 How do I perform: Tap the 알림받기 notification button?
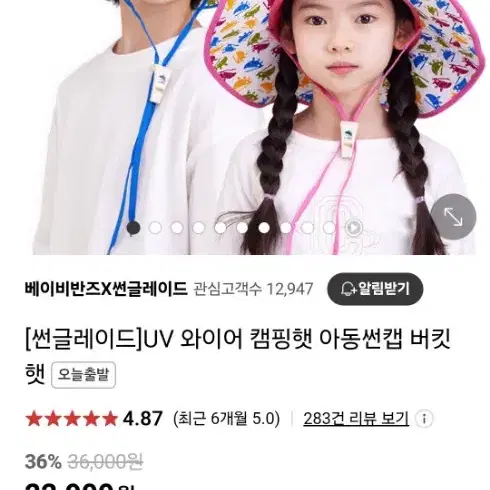click(x=375, y=289)
